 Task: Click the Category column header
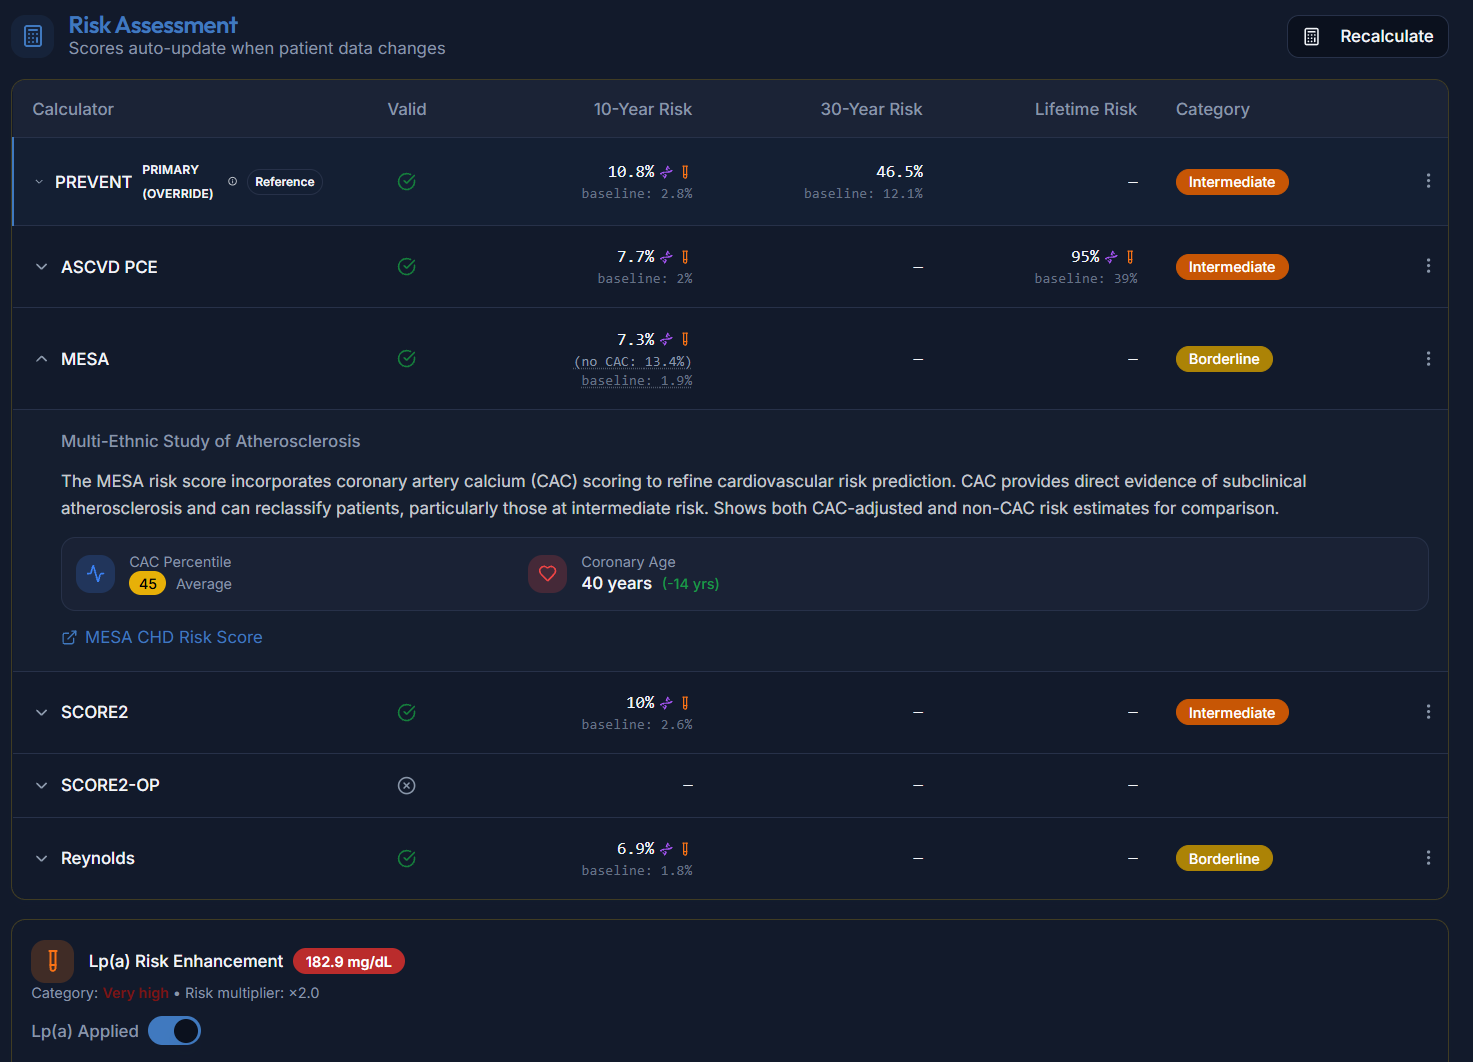coord(1213,109)
